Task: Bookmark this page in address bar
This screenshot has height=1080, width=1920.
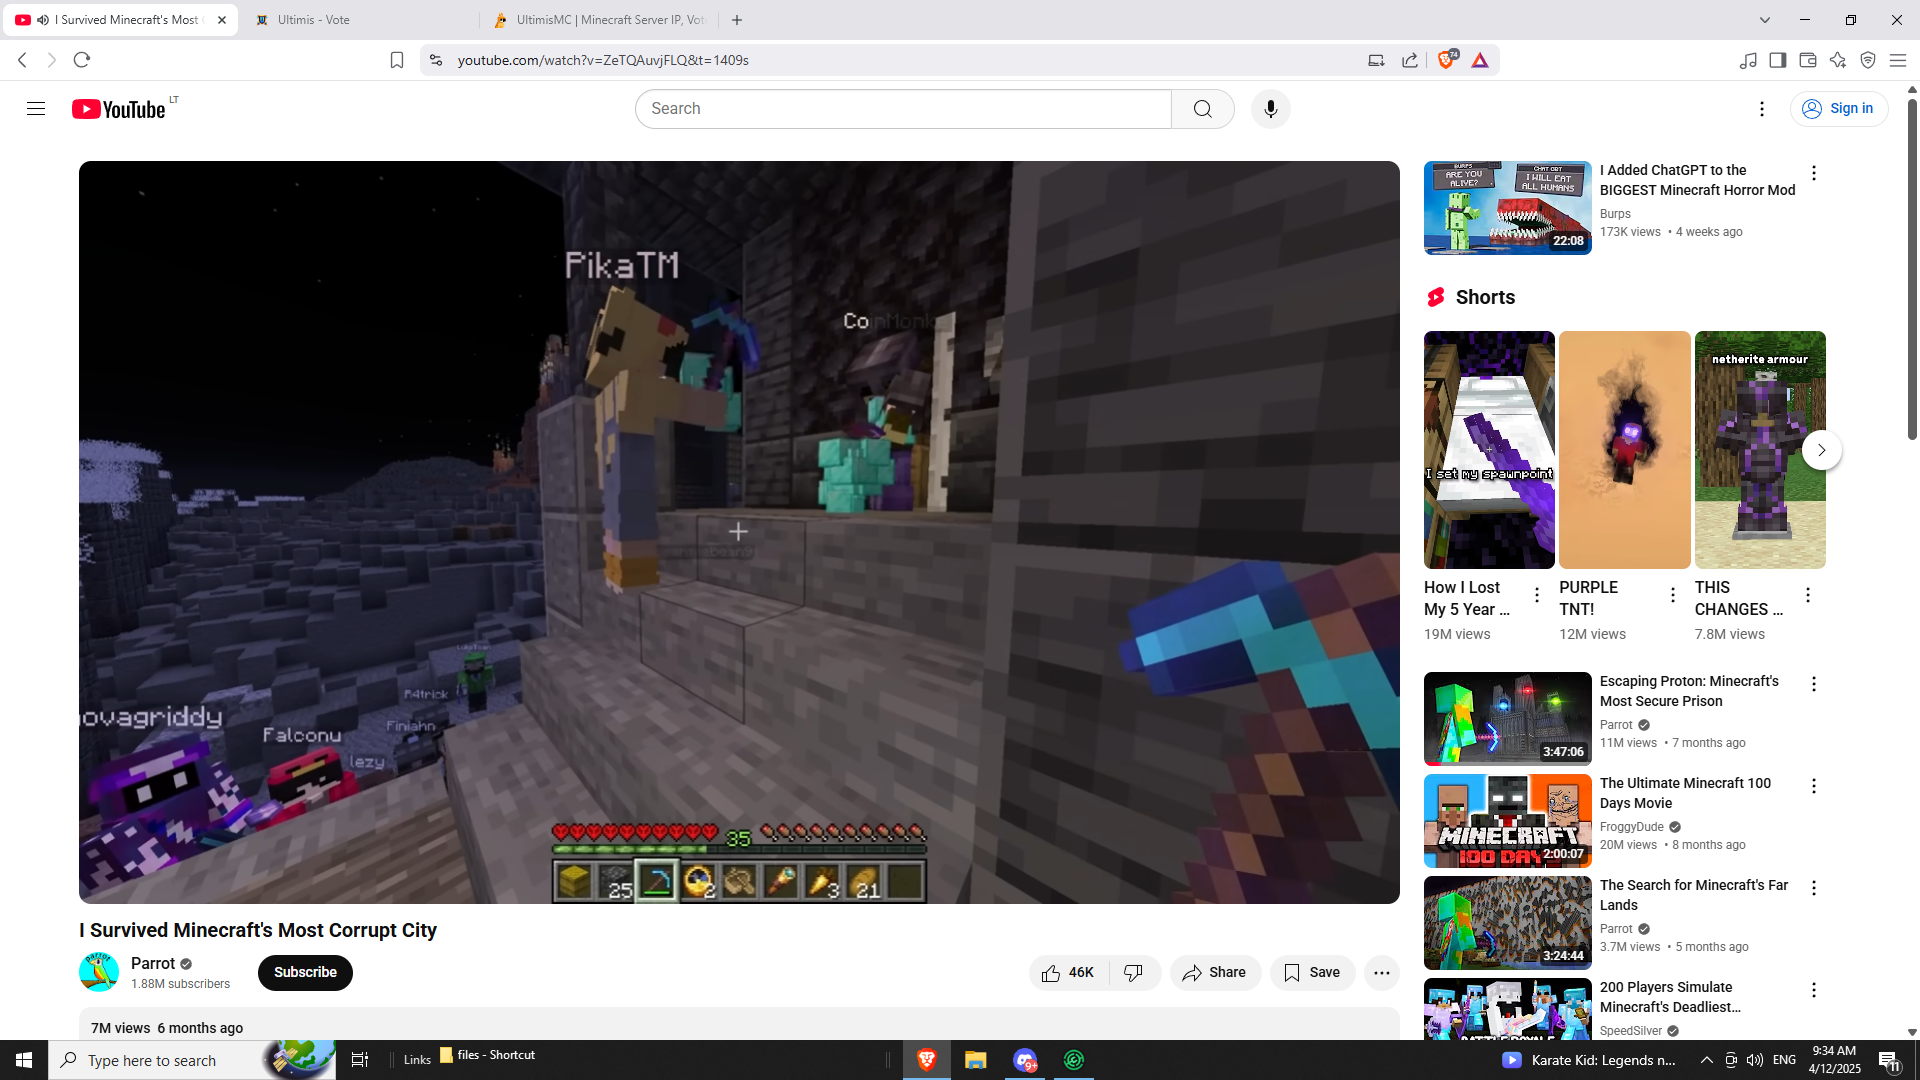Action: pos(397,60)
